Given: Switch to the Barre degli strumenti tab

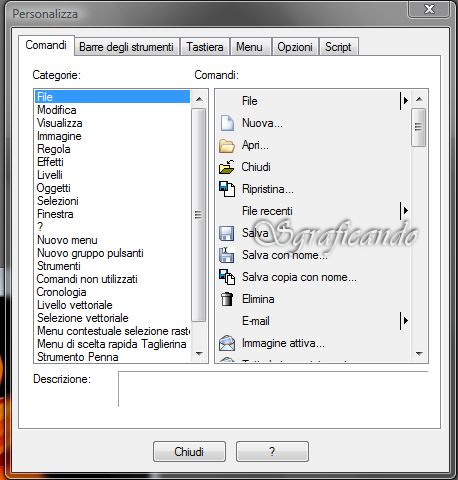Looking at the screenshot, I should pyautogui.click(x=126, y=47).
